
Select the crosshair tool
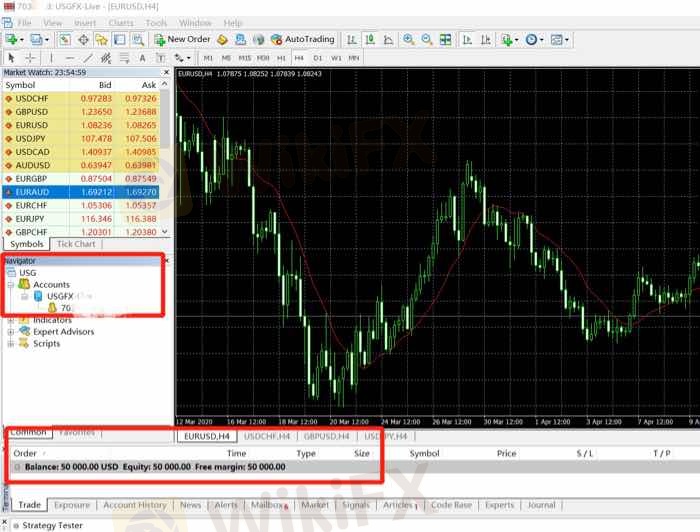30,58
